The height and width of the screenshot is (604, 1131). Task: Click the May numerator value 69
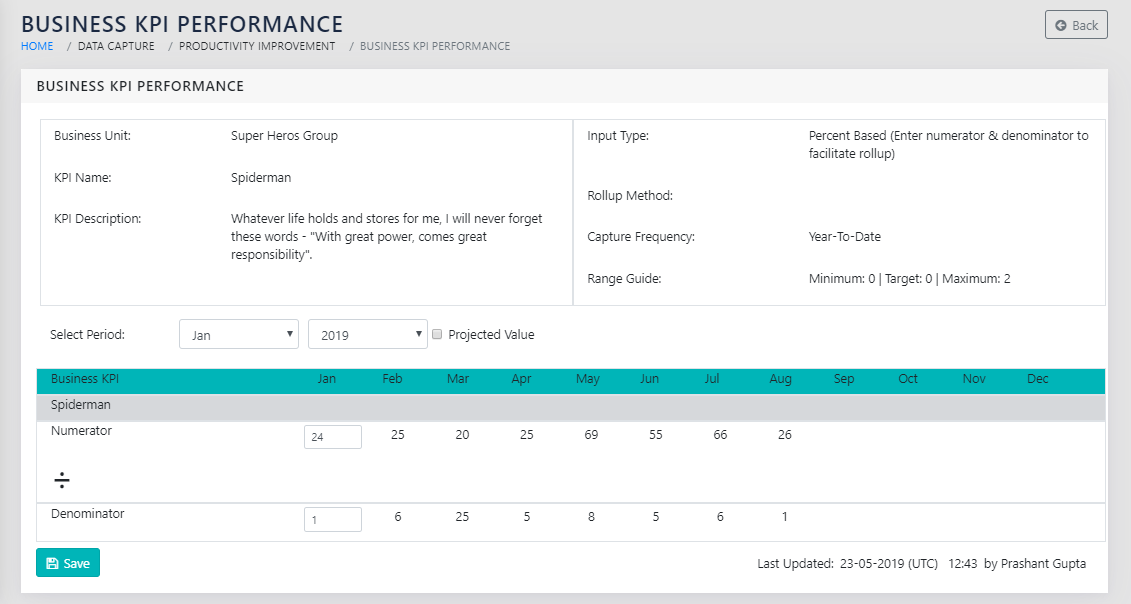pyautogui.click(x=591, y=435)
